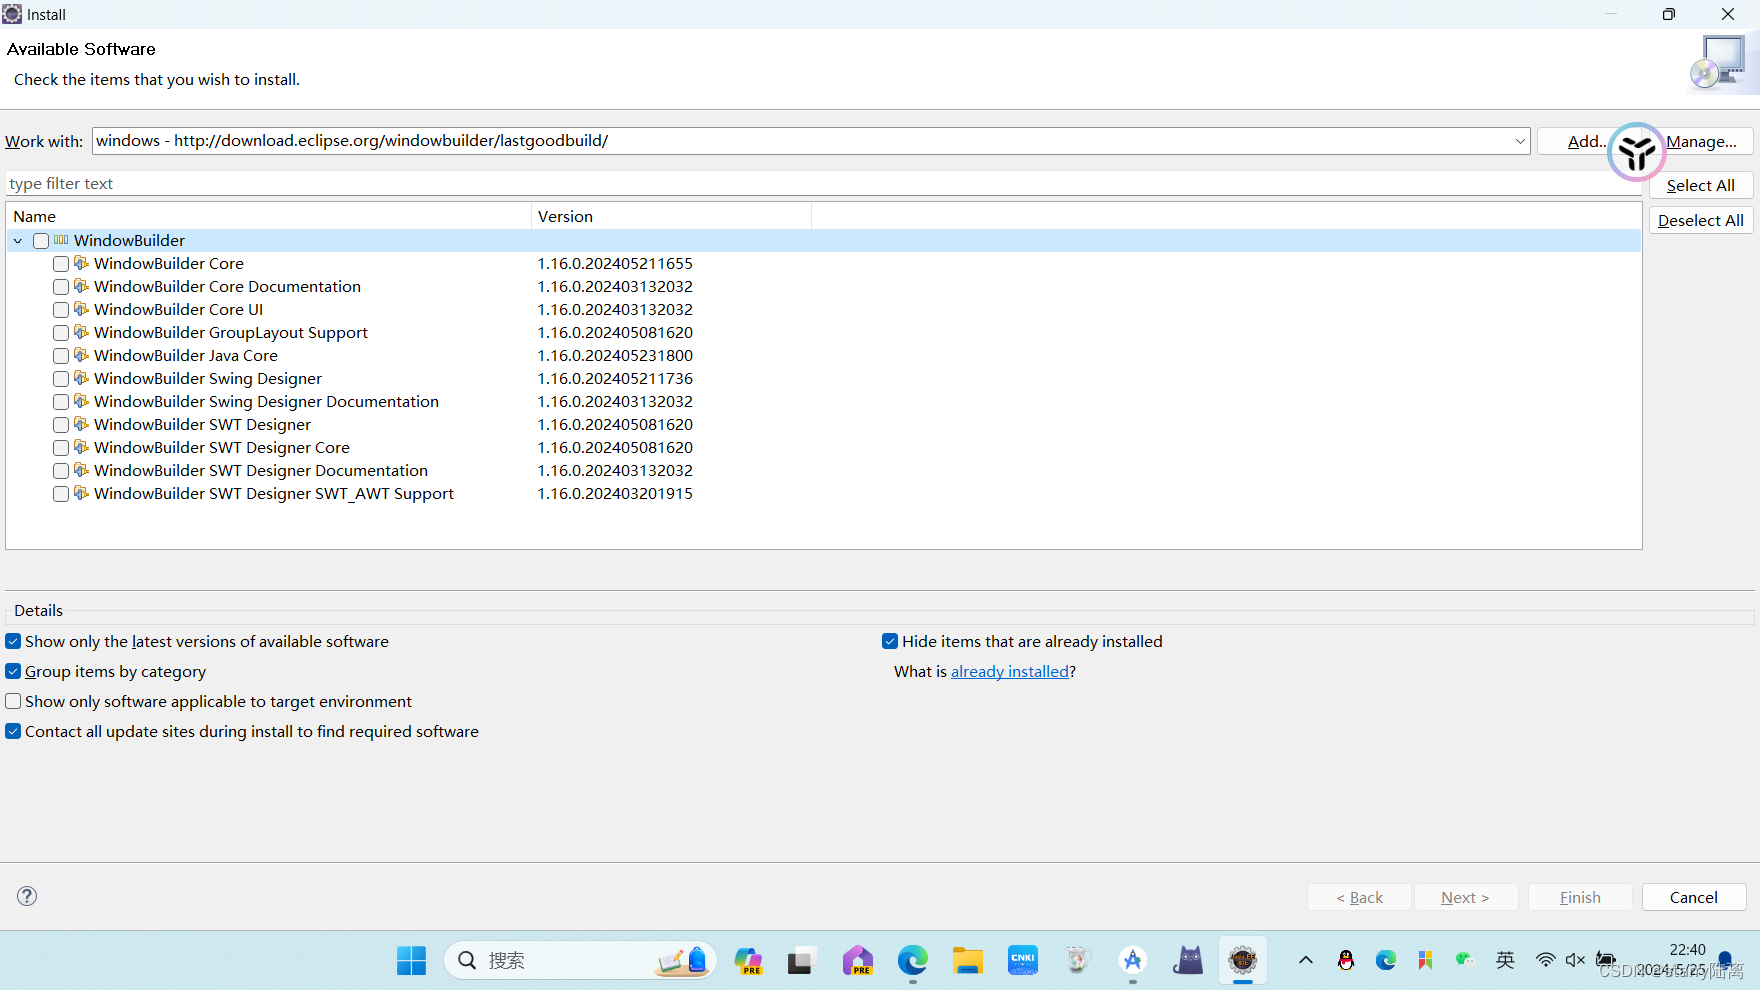Open the Copilot PRE taskbar icon
The height and width of the screenshot is (990, 1760).
(748, 961)
